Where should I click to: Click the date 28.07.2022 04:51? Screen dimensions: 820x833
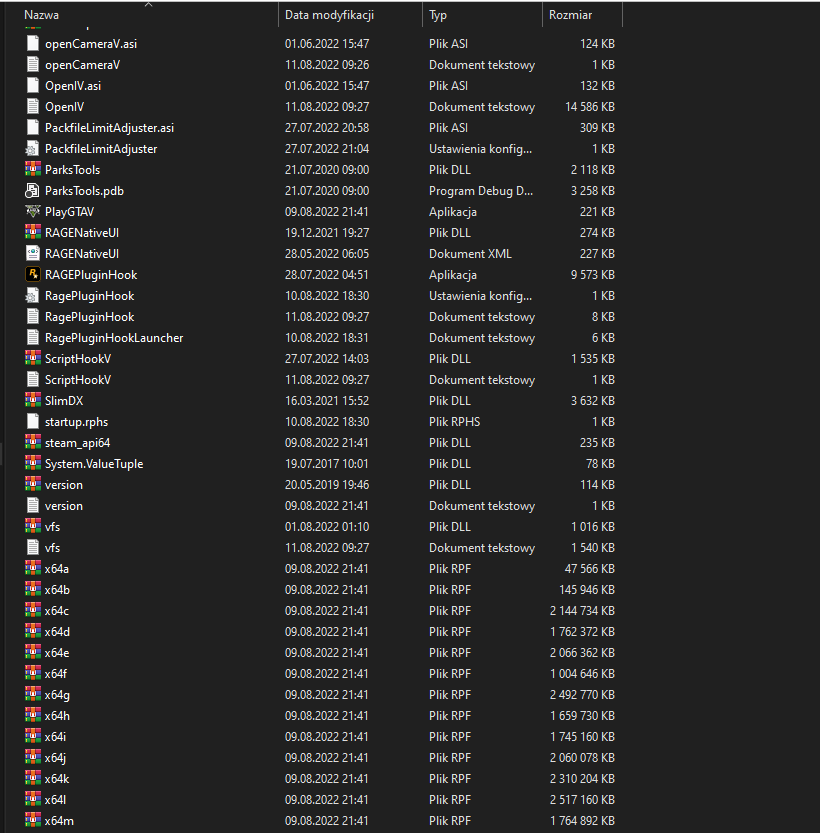tap(327, 275)
